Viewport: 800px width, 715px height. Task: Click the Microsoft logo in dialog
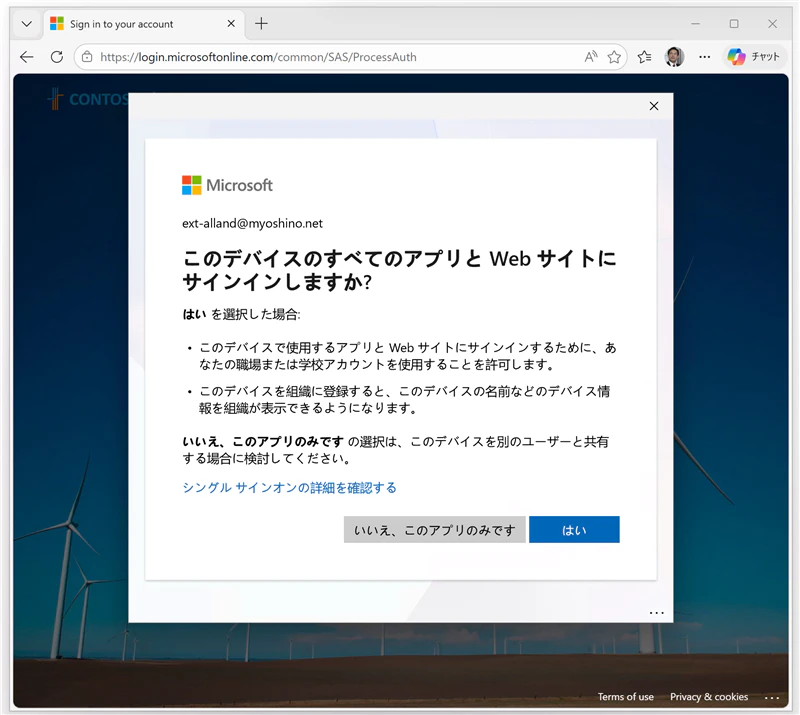(x=228, y=185)
